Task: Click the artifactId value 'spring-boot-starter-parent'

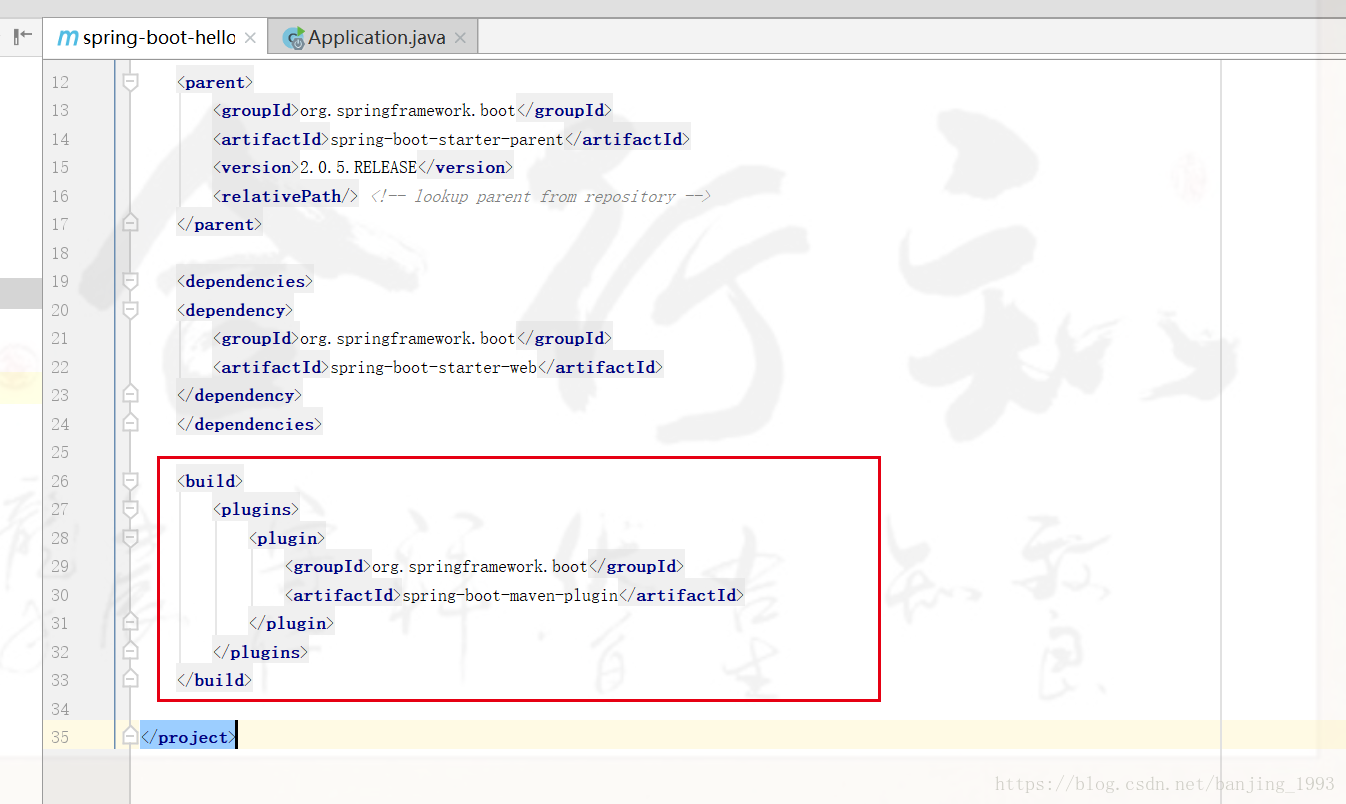Action: coord(447,139)
